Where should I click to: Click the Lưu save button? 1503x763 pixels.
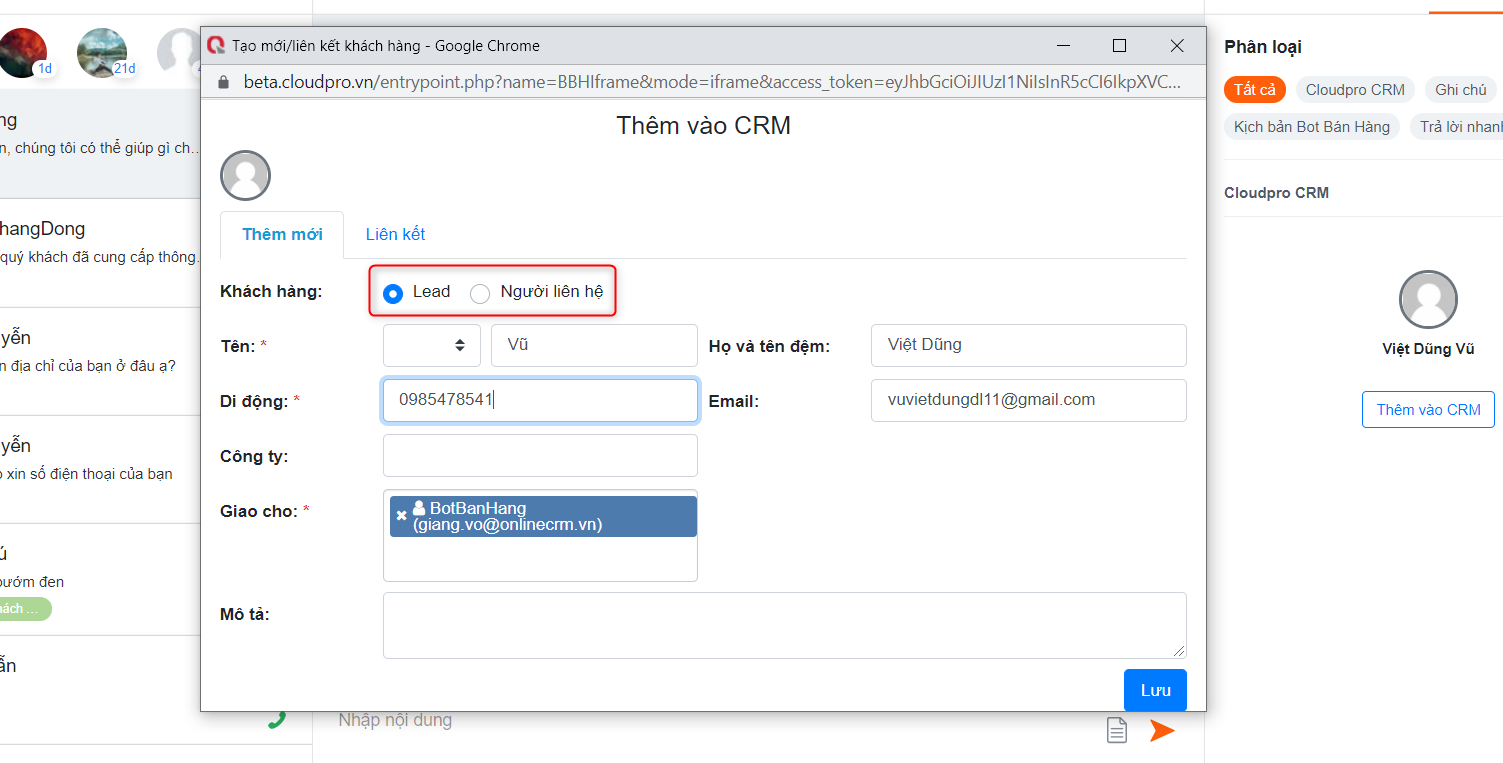(1155, 690)
